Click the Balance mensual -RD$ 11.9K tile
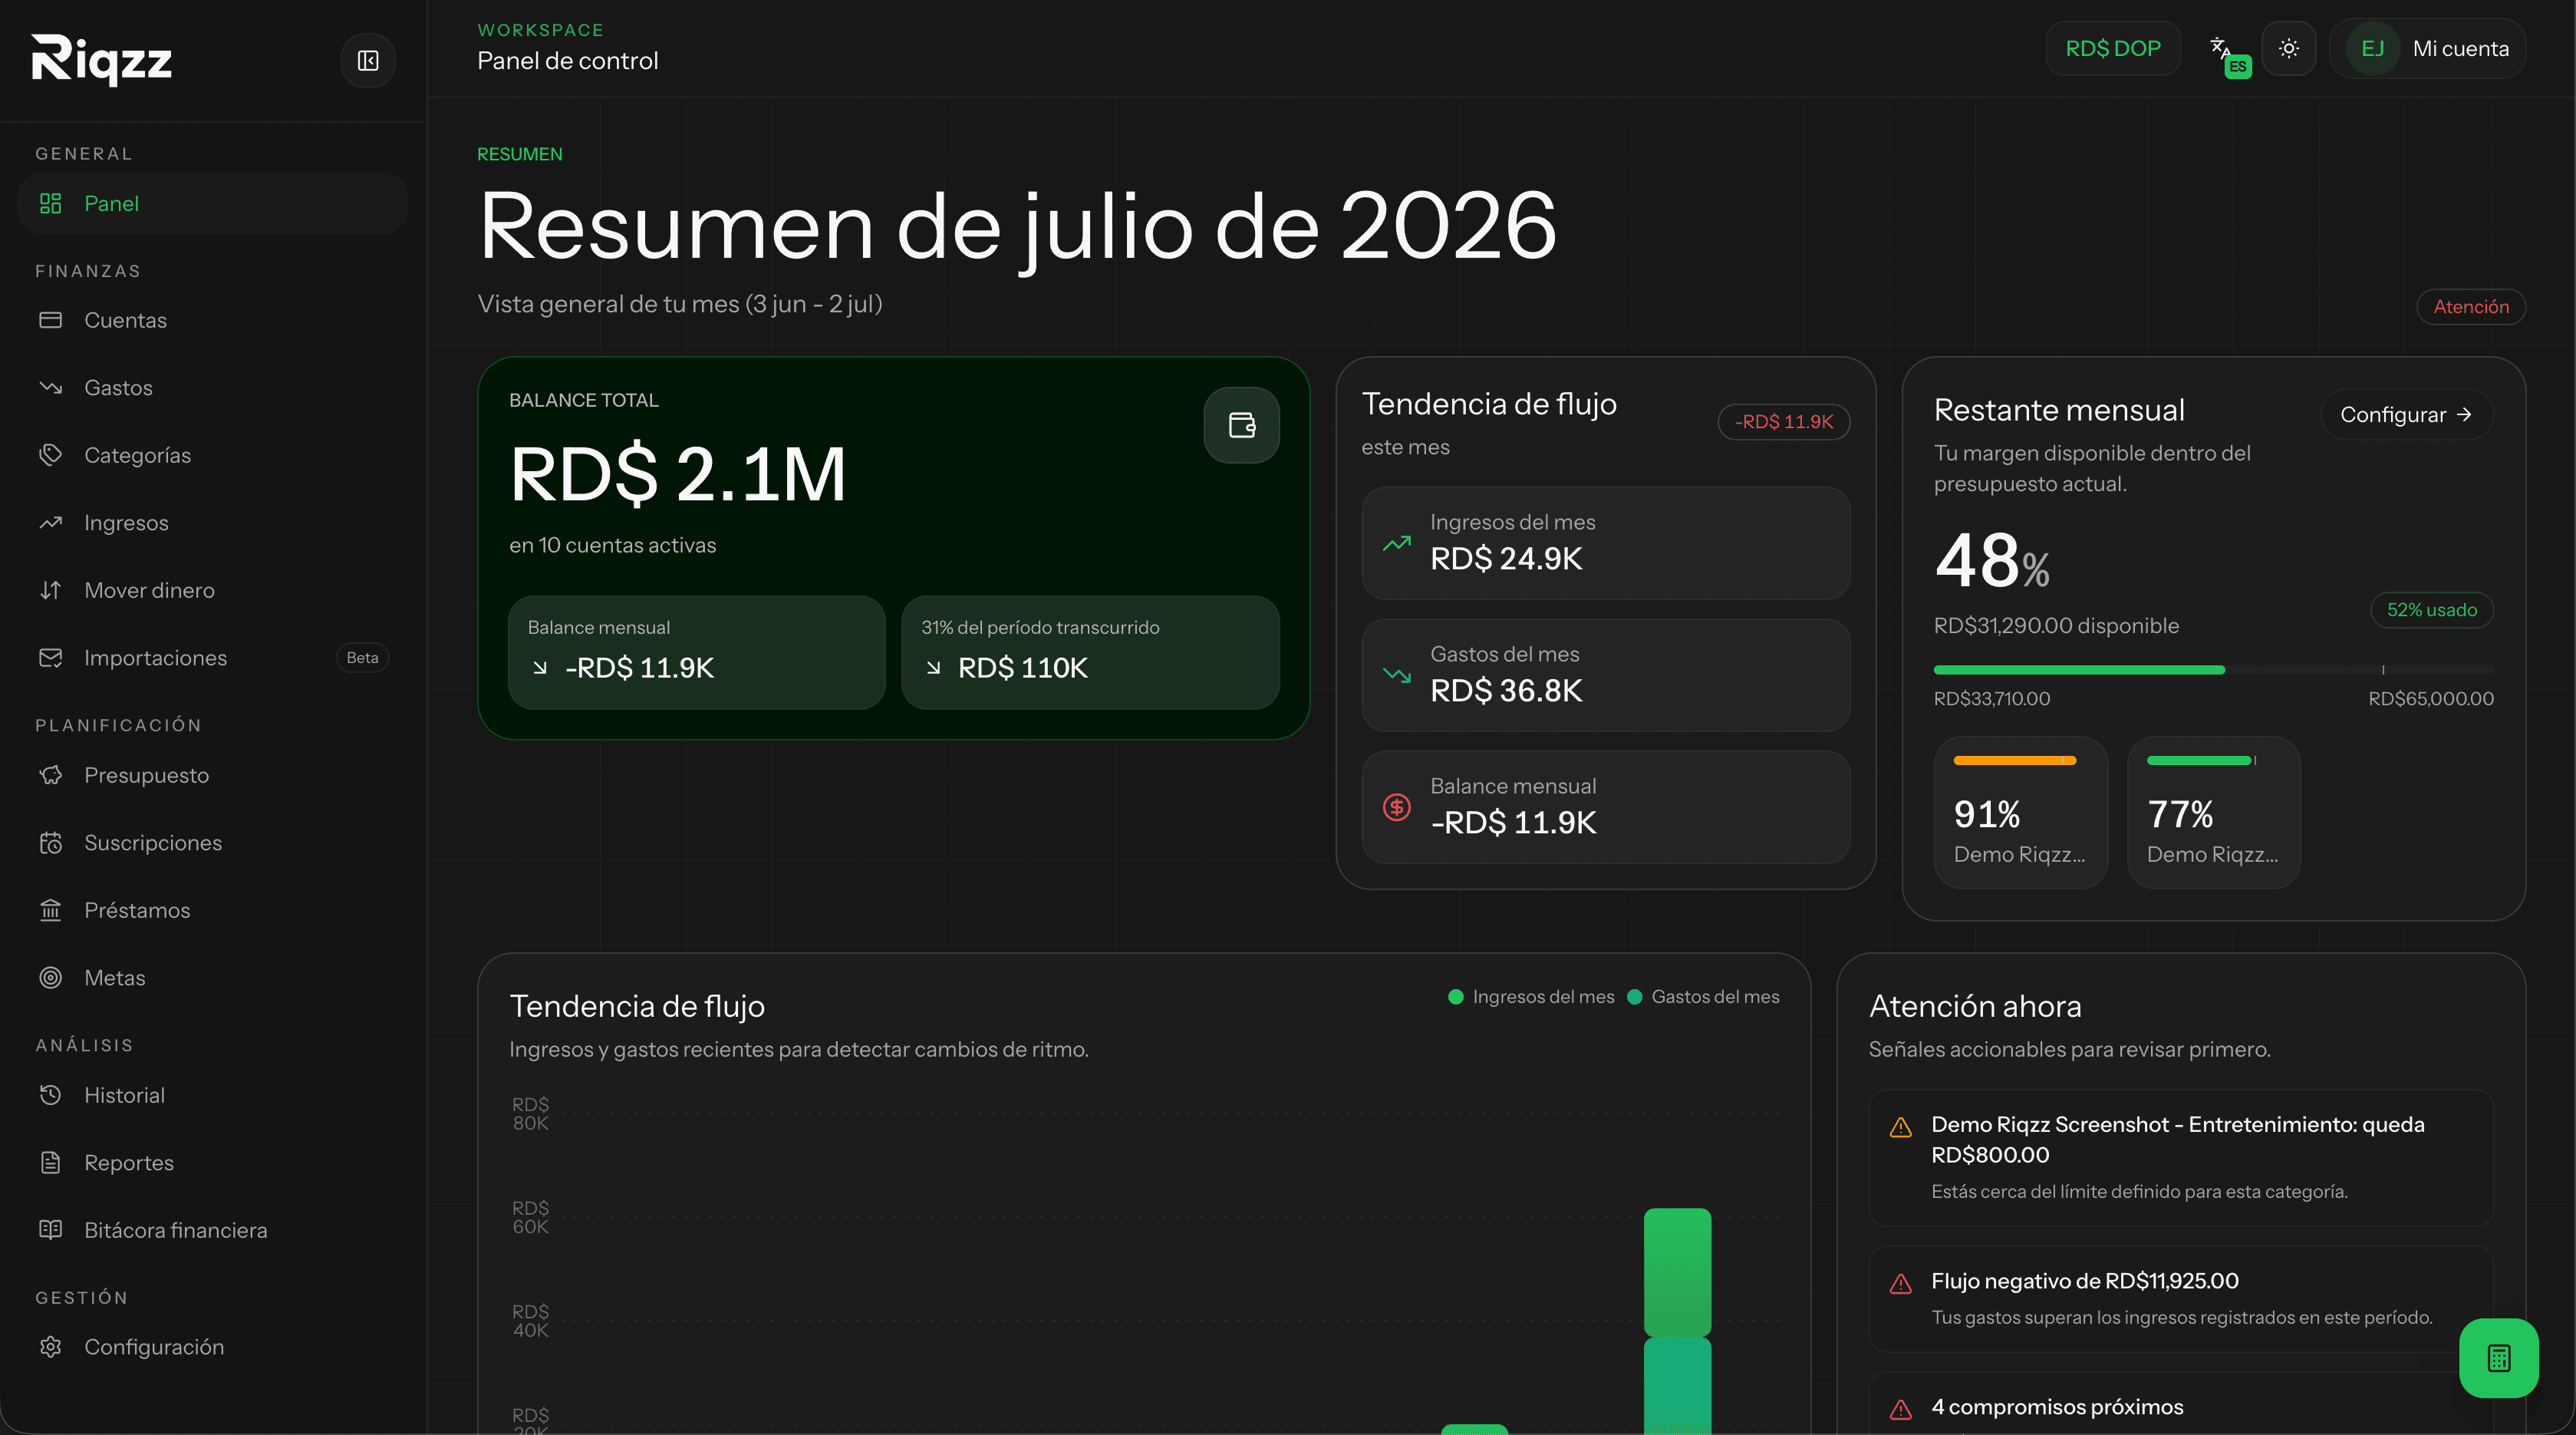Screen dimensions: 2576x1435 click(696, 652)
